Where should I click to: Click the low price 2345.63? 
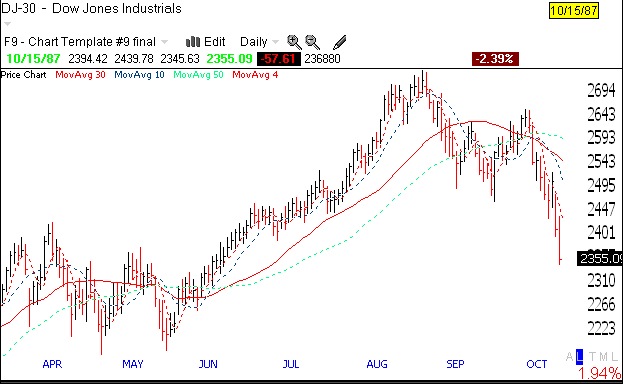coord(180,59)
